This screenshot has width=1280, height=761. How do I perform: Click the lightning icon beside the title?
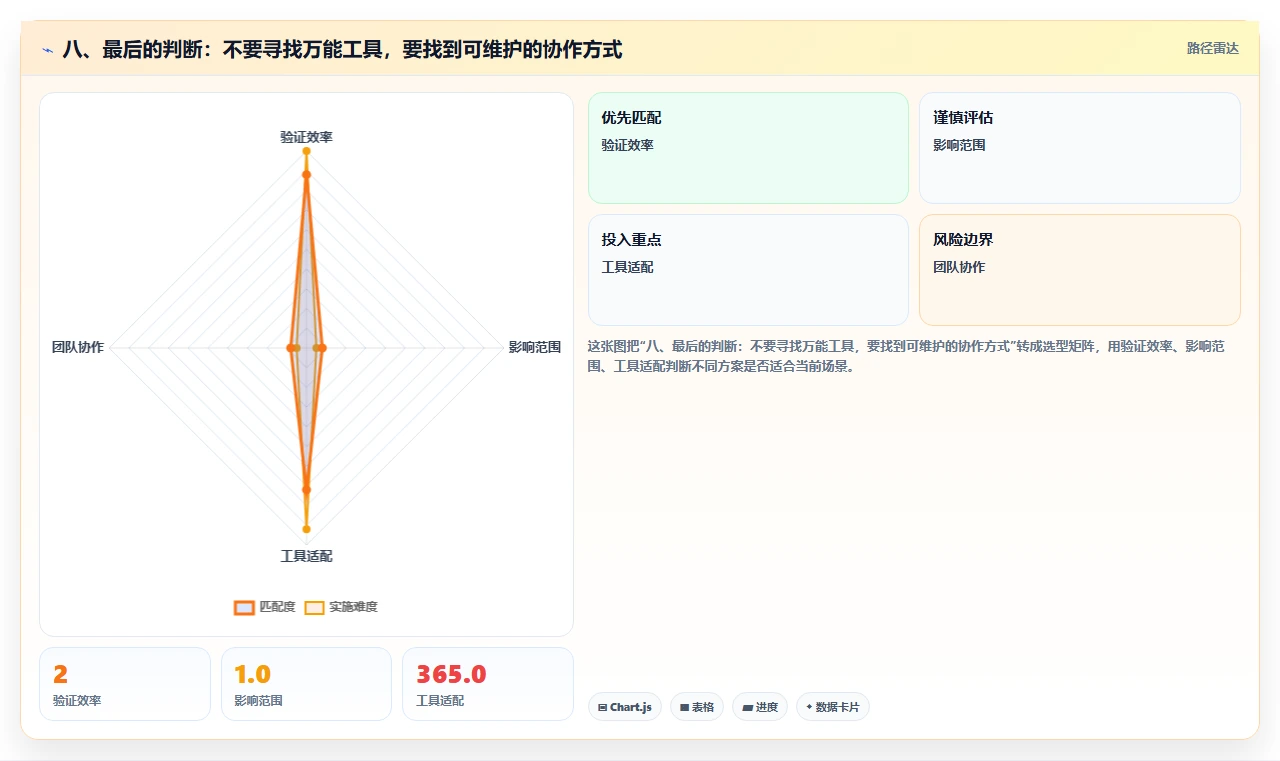click(x=47, y=50)
